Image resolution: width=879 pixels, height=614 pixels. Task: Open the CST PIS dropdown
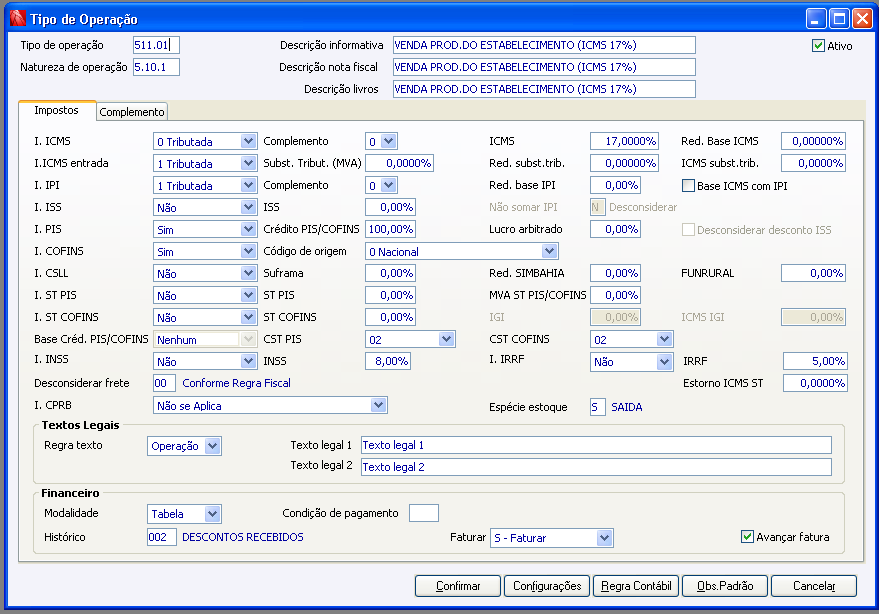(447, 340)
